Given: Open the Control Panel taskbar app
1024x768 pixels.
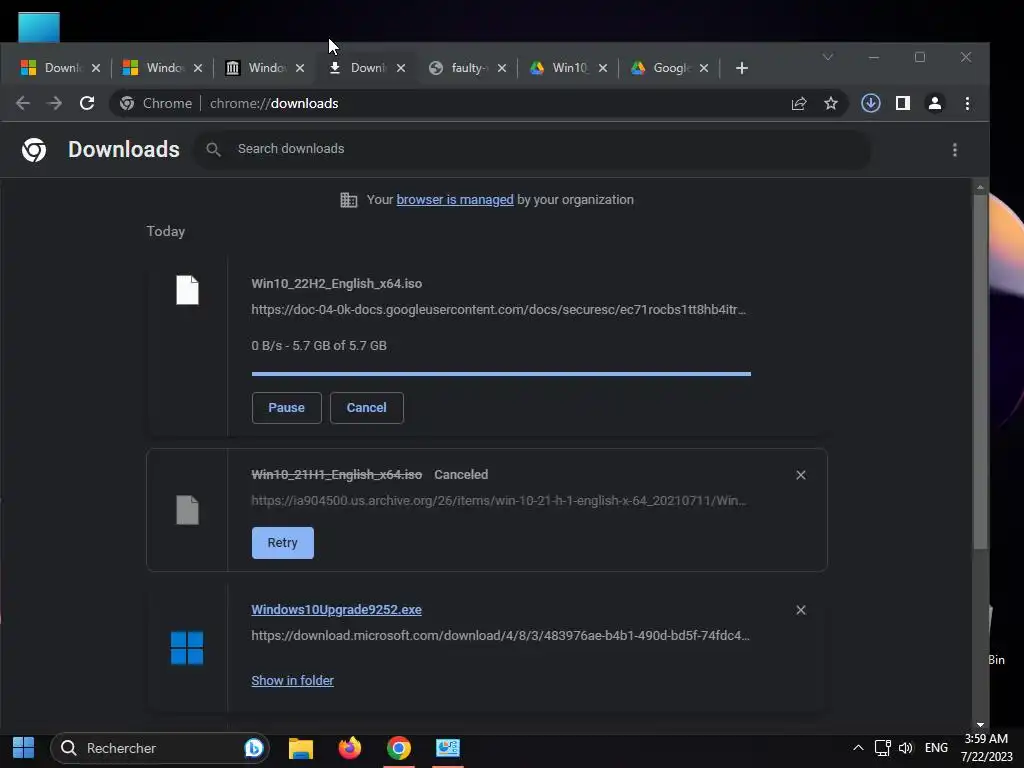Looking at the screenshot, I should (x=447, y=748).
